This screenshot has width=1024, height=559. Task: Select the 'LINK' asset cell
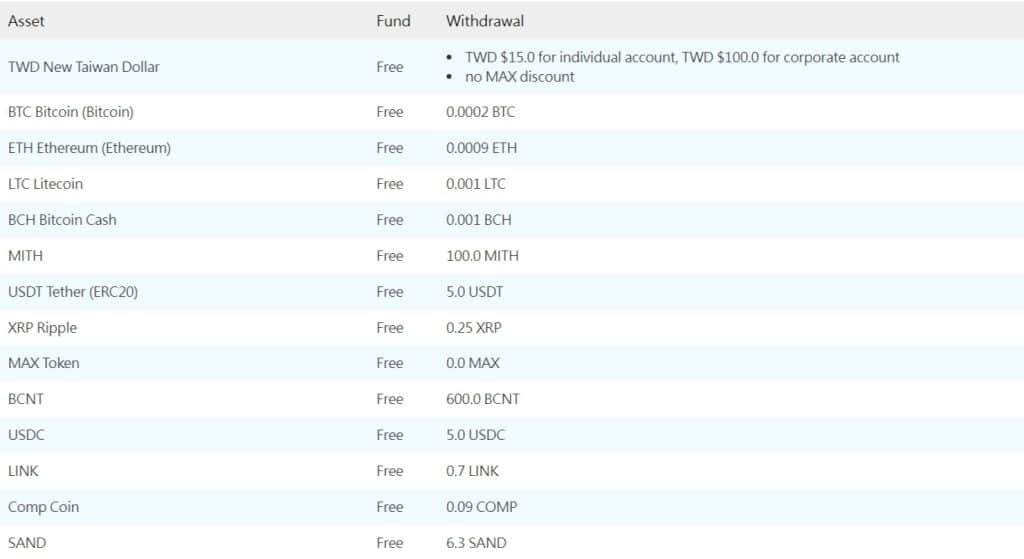pyautogui.click(x=24, y=470)
